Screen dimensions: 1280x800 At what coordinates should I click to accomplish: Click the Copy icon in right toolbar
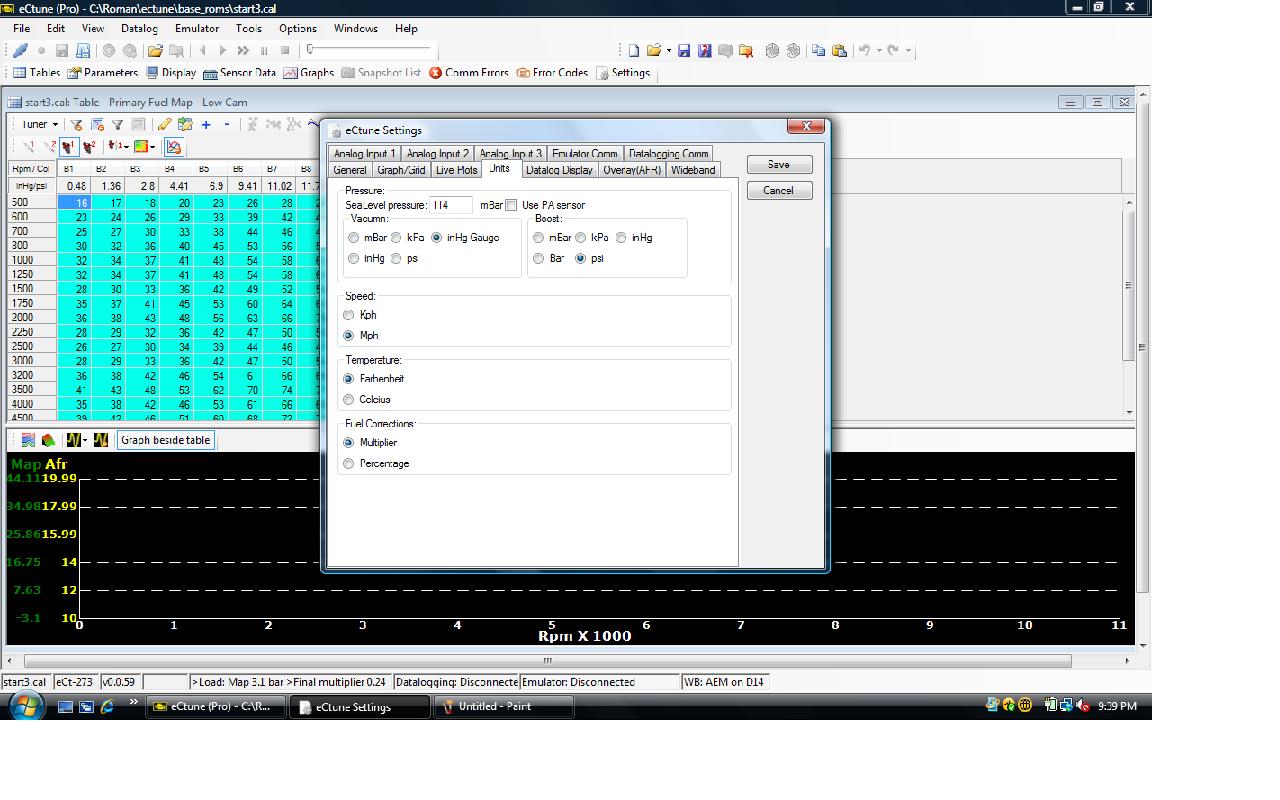tap(819, 50)
